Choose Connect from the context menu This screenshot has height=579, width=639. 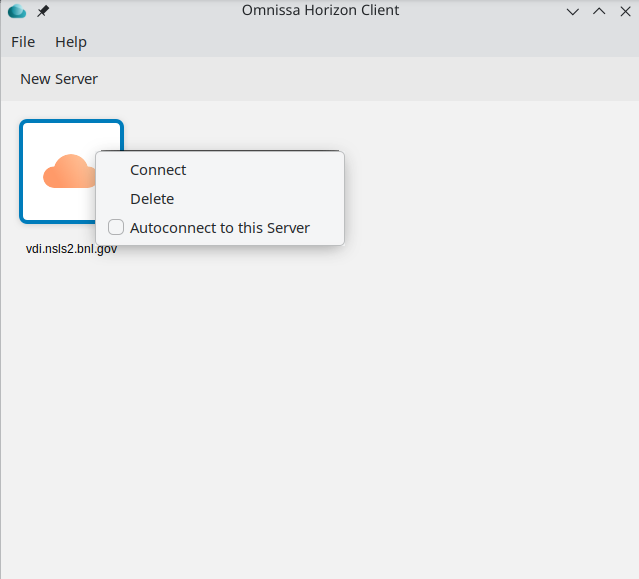(158, 170)
